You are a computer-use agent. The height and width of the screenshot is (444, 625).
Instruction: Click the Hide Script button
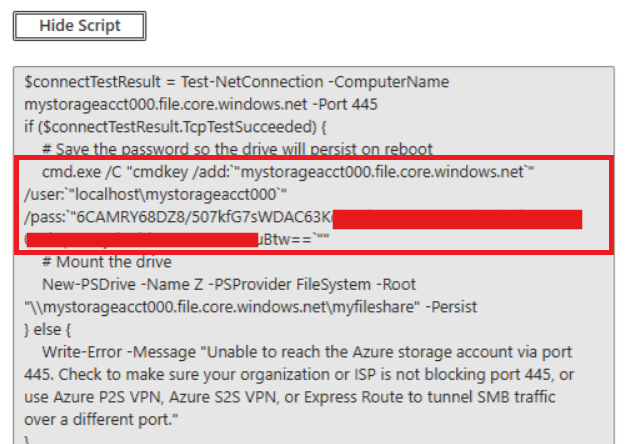pyautogui.click(x=79, y=26)
